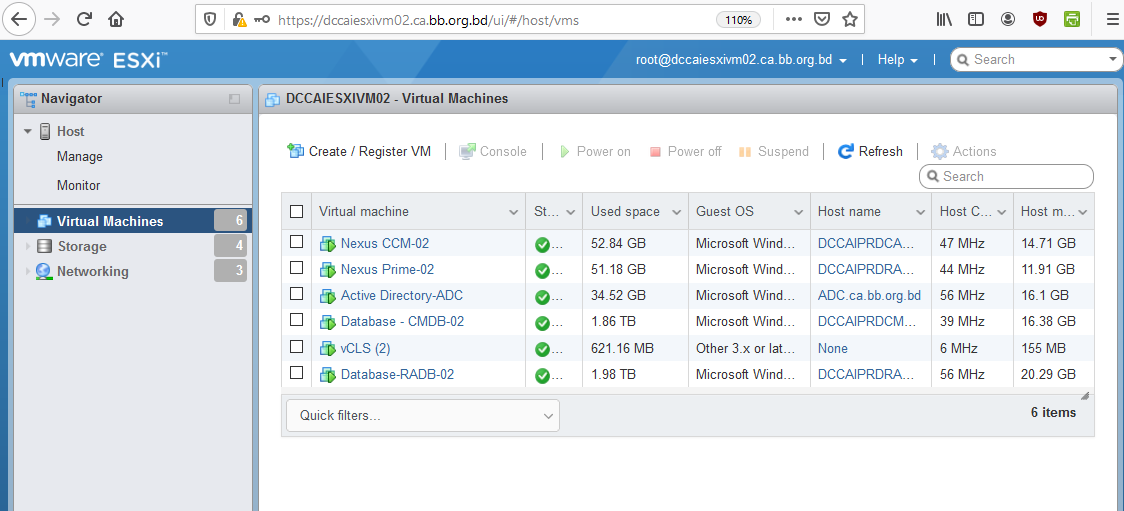This screenshot has height=511, width=1124.
Task: Open the page actions three-dot menu
Action: pos(794,20)
